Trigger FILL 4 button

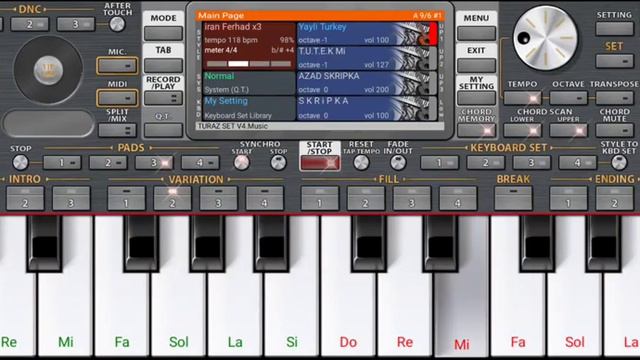[458, 198]
